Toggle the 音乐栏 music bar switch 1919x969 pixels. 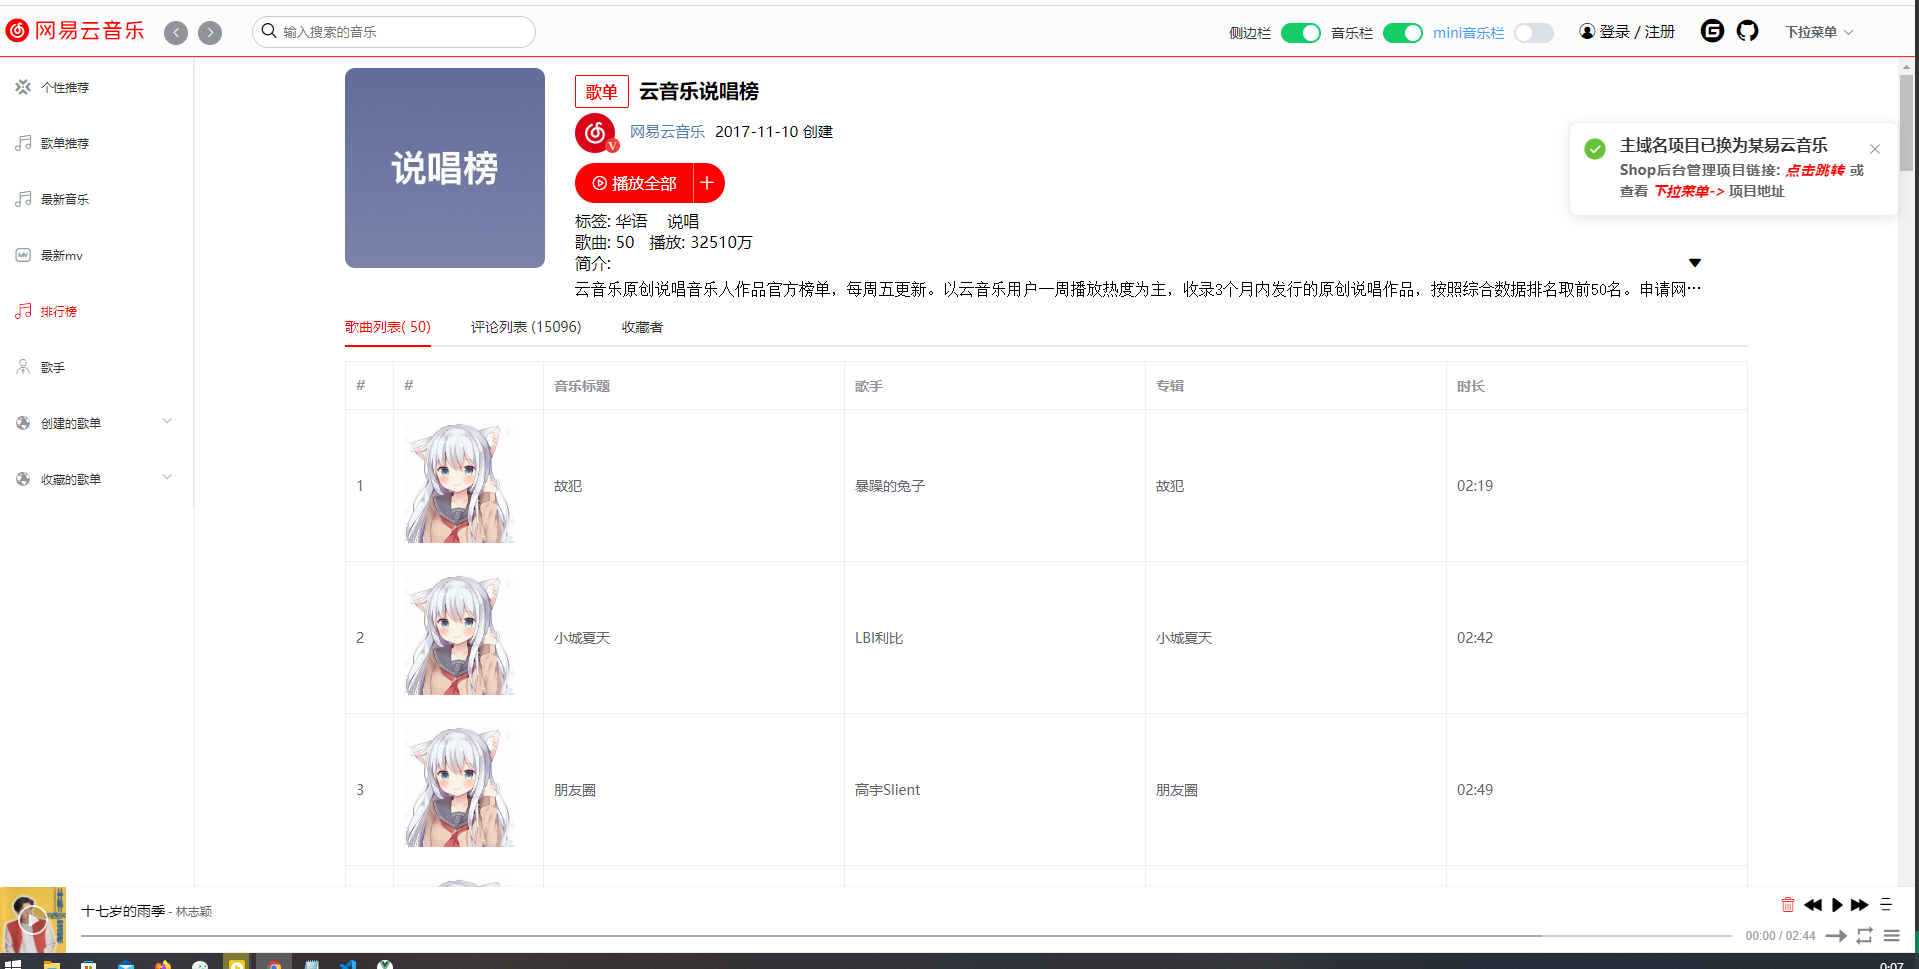[1402, 33]
